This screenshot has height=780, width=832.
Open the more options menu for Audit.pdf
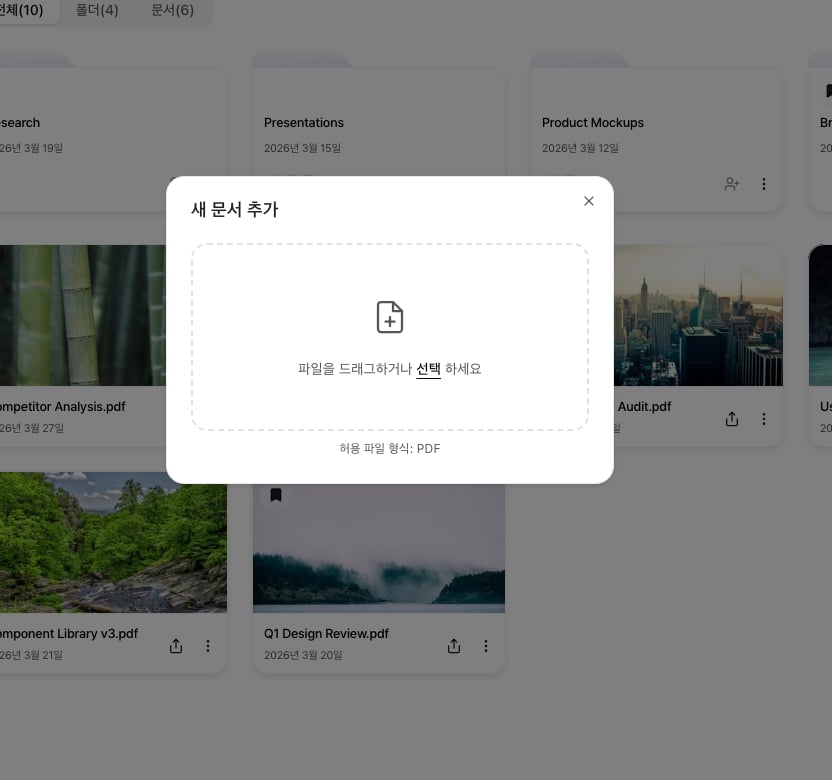click(764, 419)
